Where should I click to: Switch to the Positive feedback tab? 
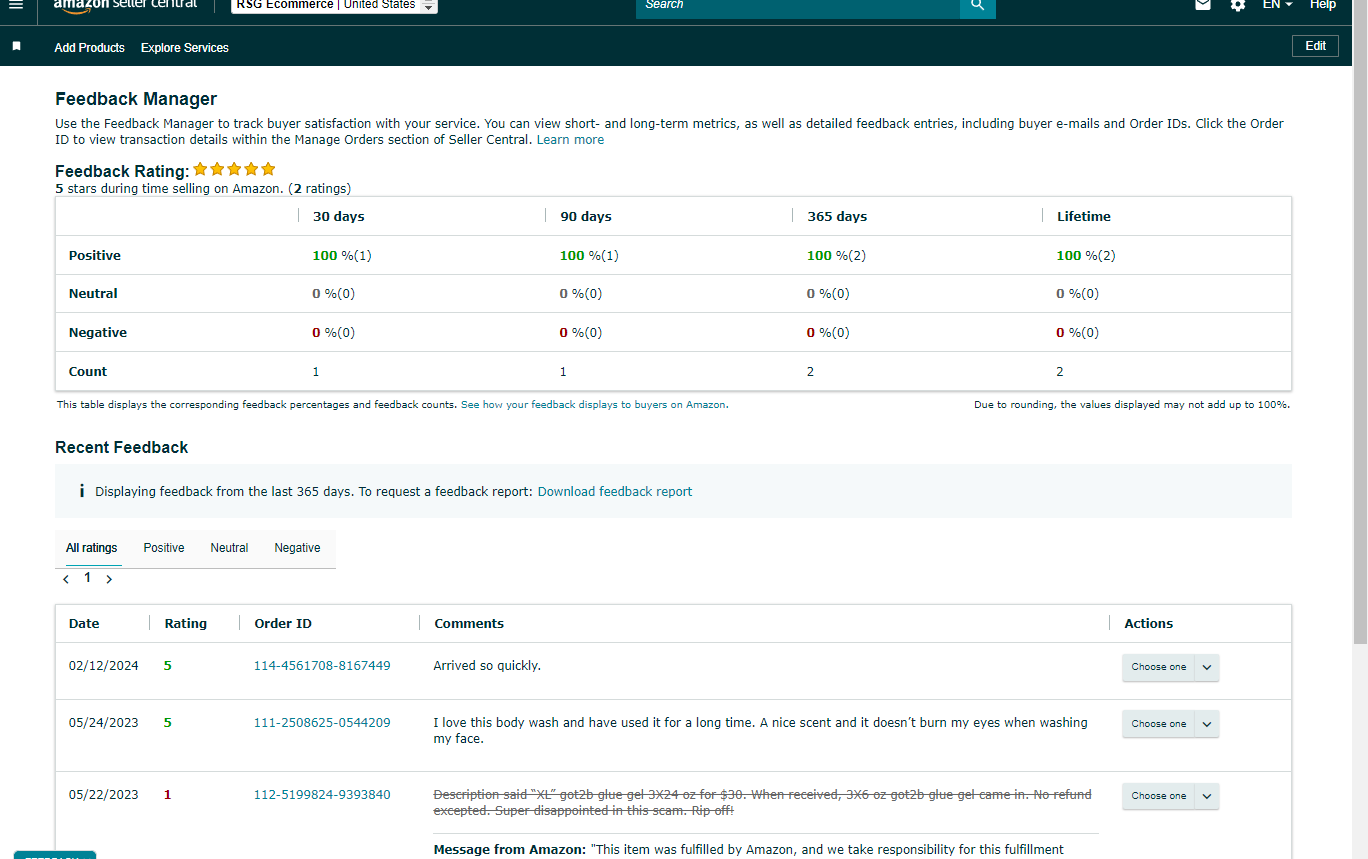pyautogui.click(x=164, y=548)
